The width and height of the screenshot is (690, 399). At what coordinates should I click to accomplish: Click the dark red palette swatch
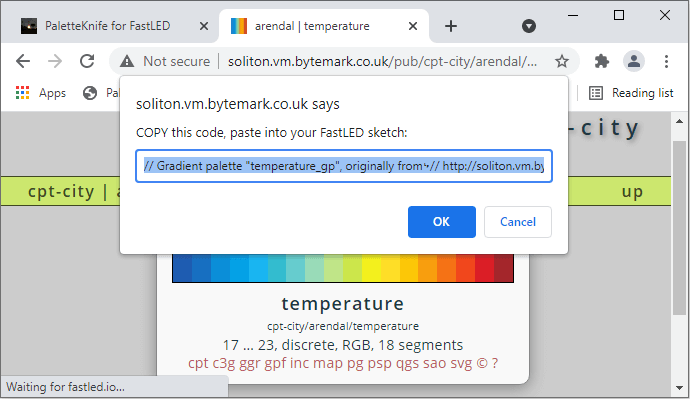pos(503,268)
